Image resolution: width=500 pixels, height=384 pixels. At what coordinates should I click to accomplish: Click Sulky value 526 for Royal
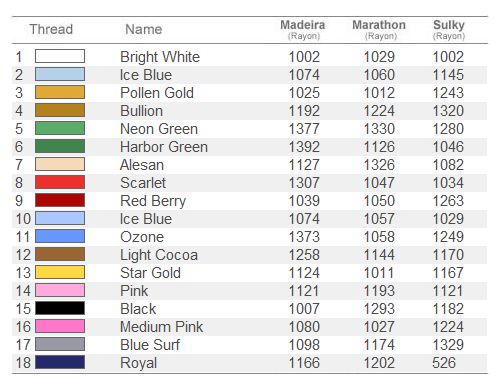444,363
